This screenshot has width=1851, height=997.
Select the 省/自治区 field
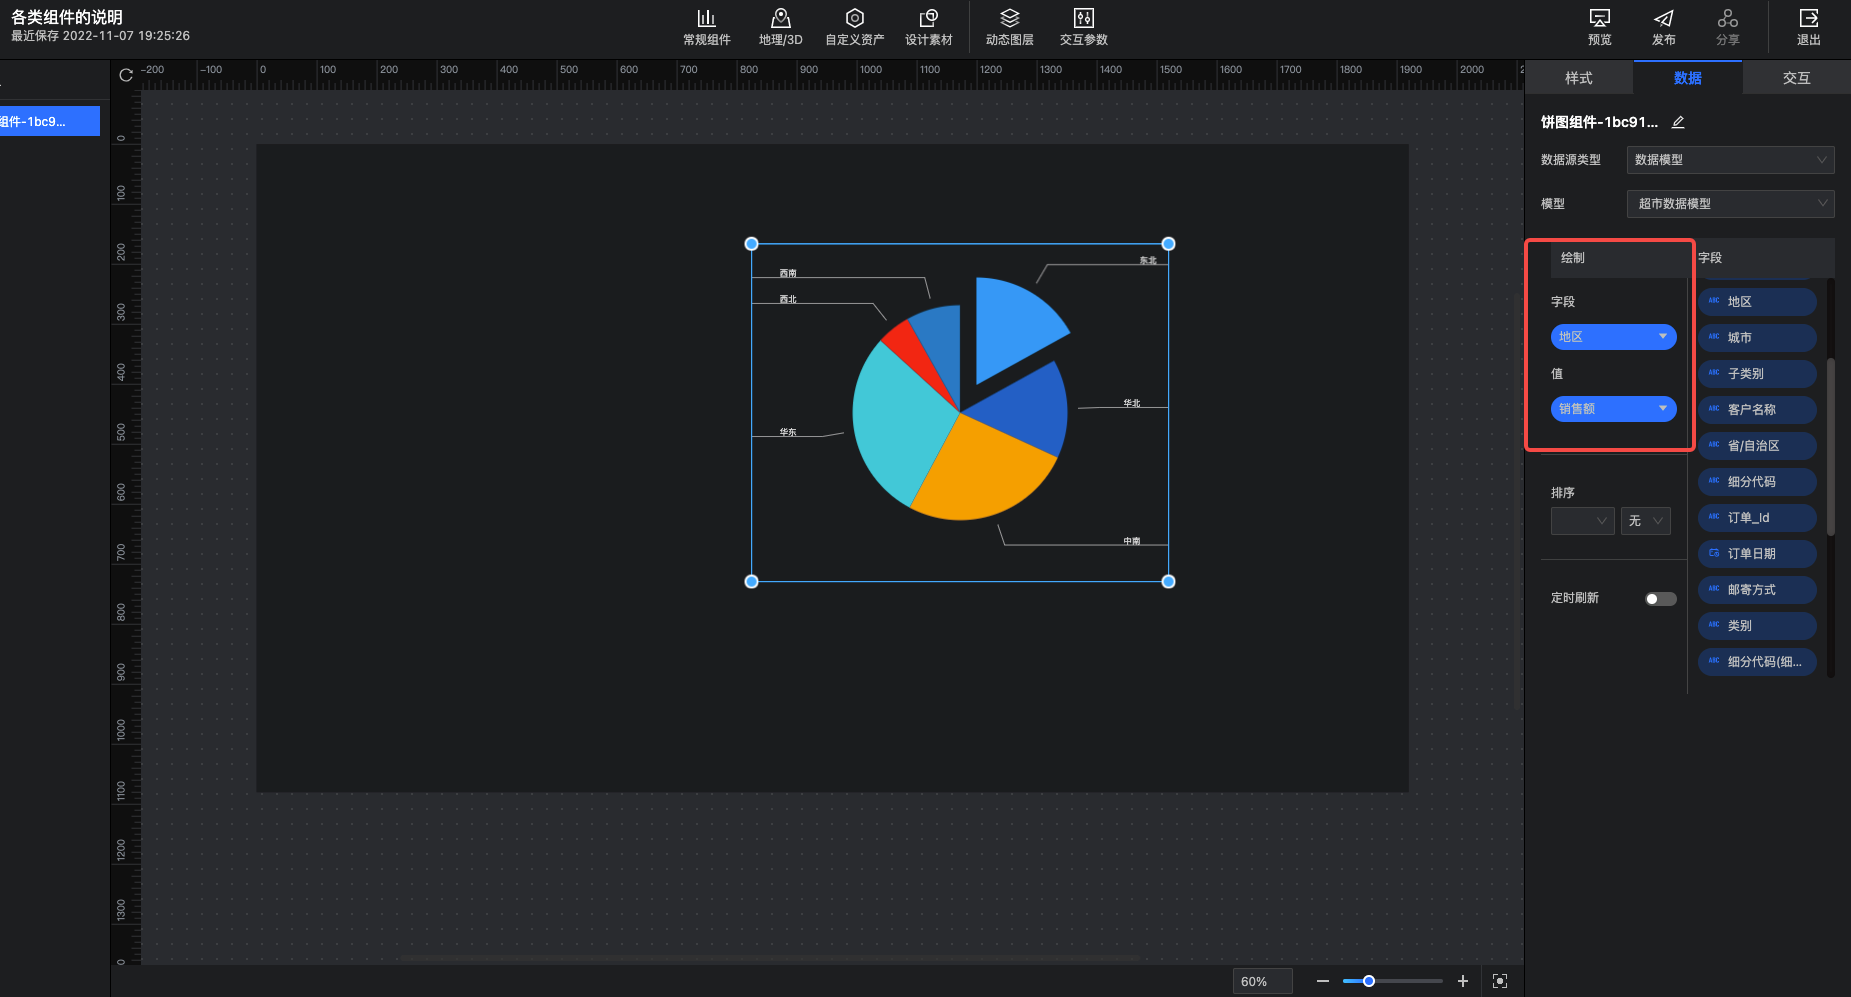coord(1757,446)
